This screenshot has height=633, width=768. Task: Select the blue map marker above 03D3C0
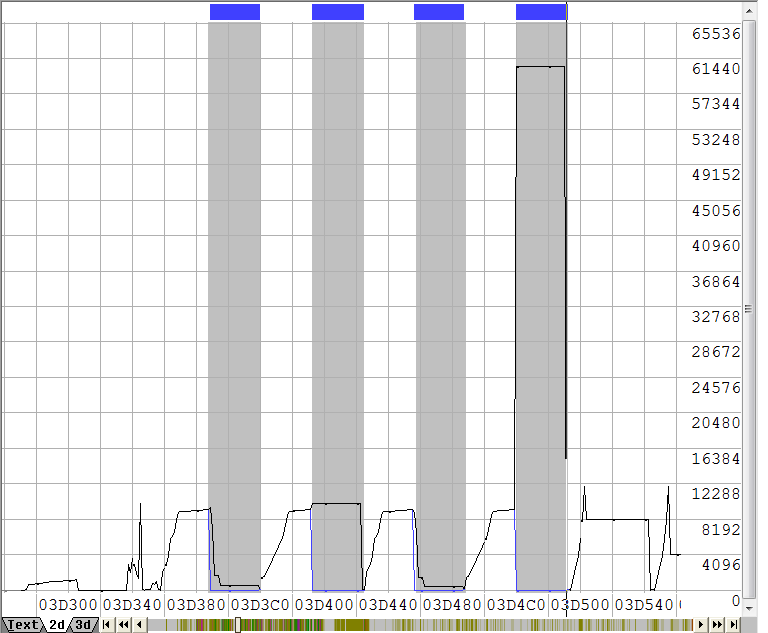point(235,12)
